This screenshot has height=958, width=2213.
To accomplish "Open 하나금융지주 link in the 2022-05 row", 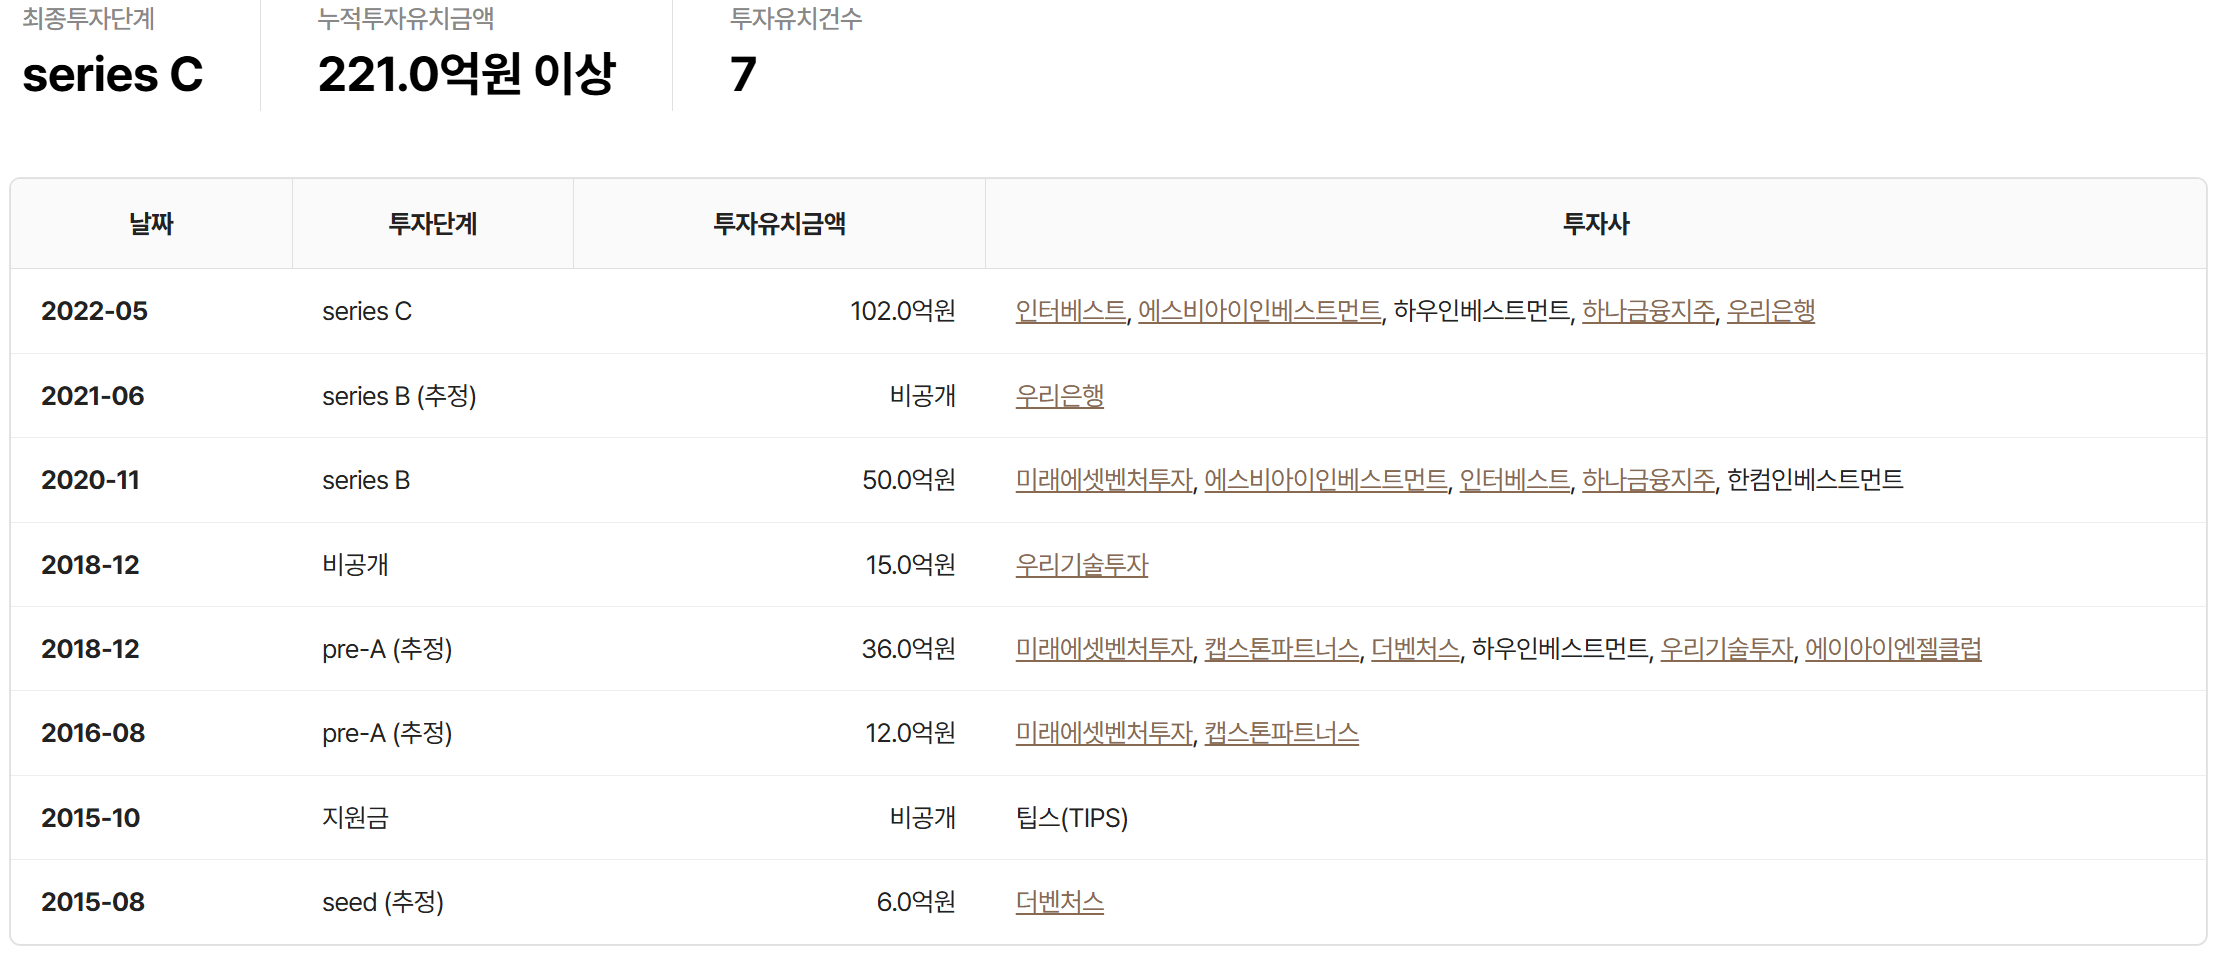I will [x=1648, y=311].
